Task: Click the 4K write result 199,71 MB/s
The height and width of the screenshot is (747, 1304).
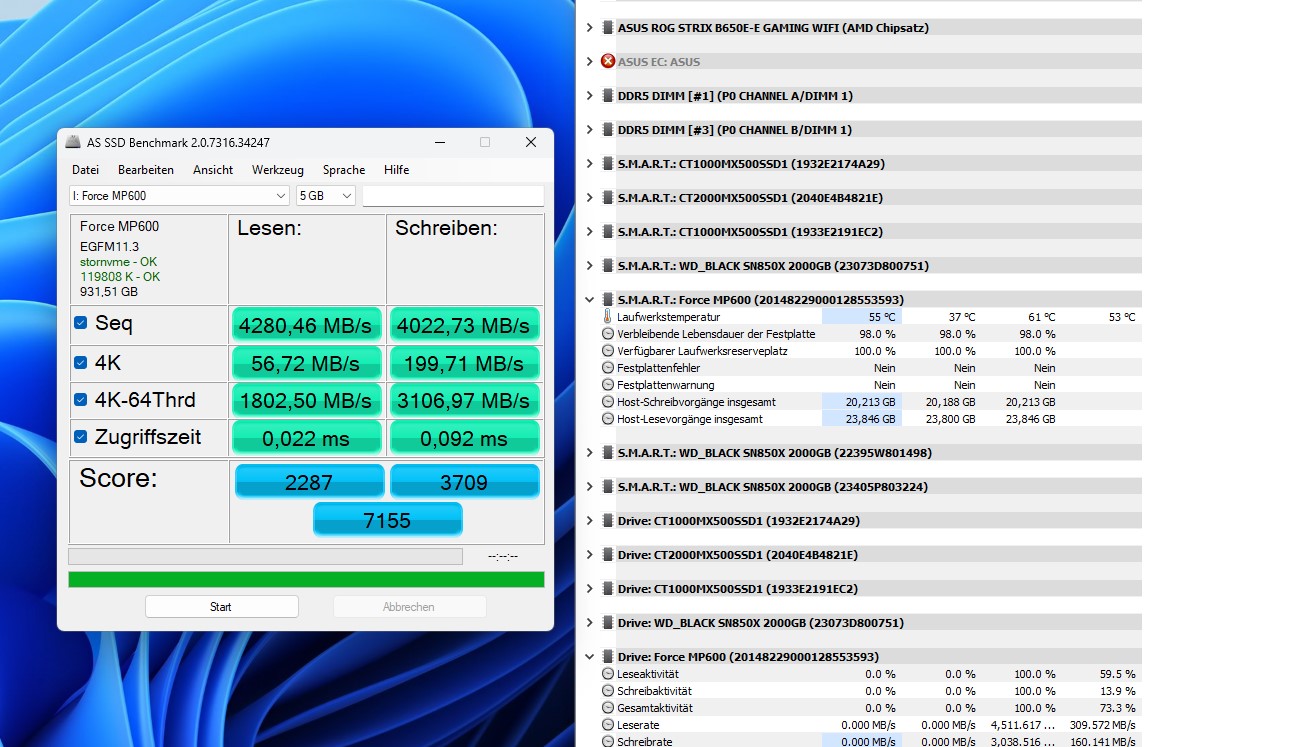Action: [x=464, y=363]
